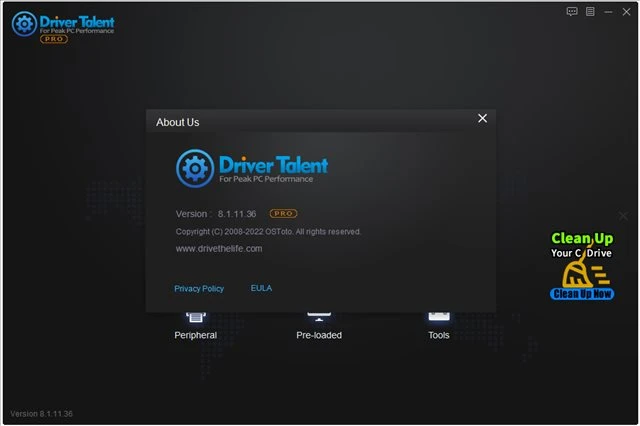
Task: Click the Version 8.1.11.36 text in the bottom status bar
Action: pos(41,414)
